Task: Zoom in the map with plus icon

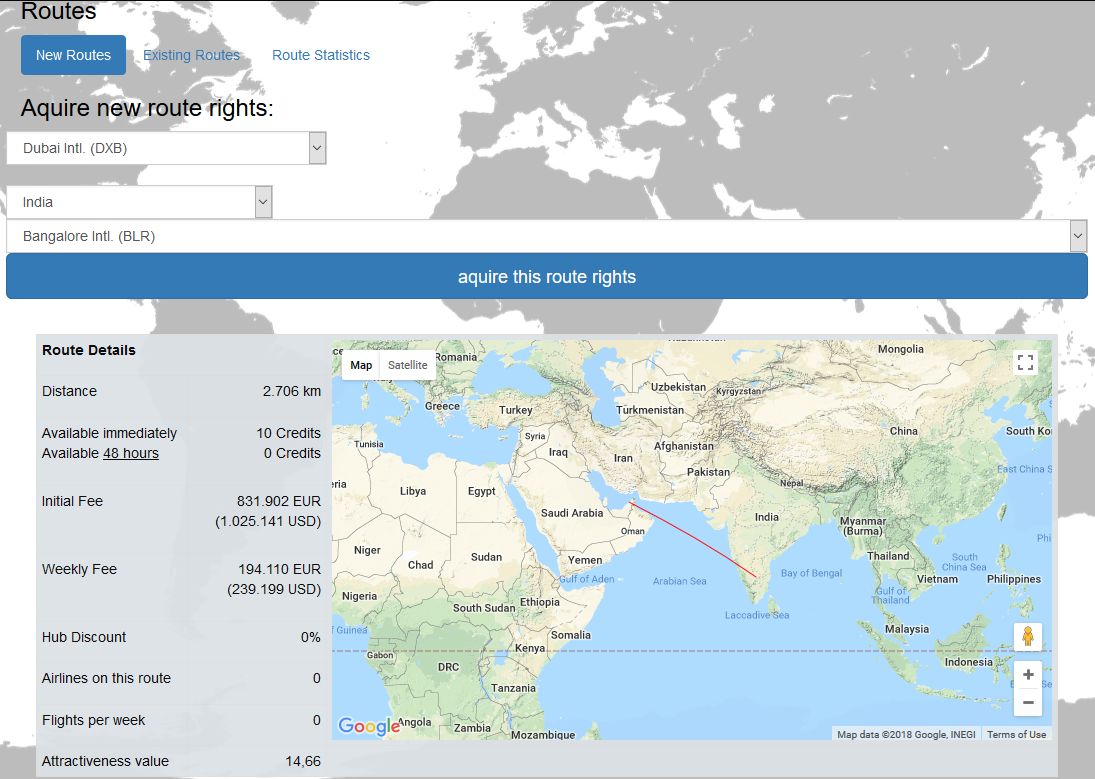Action: [x=1028, y=675]
